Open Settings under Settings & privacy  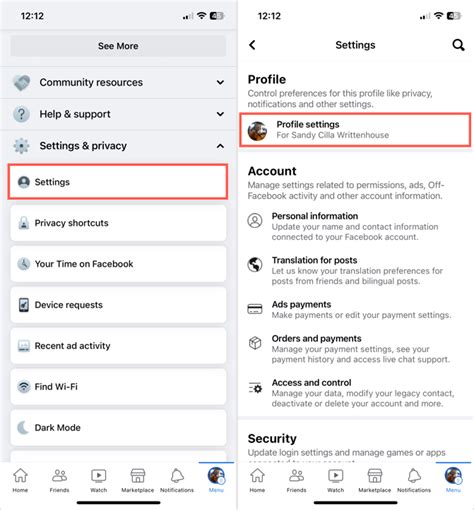tap(118, 182)
